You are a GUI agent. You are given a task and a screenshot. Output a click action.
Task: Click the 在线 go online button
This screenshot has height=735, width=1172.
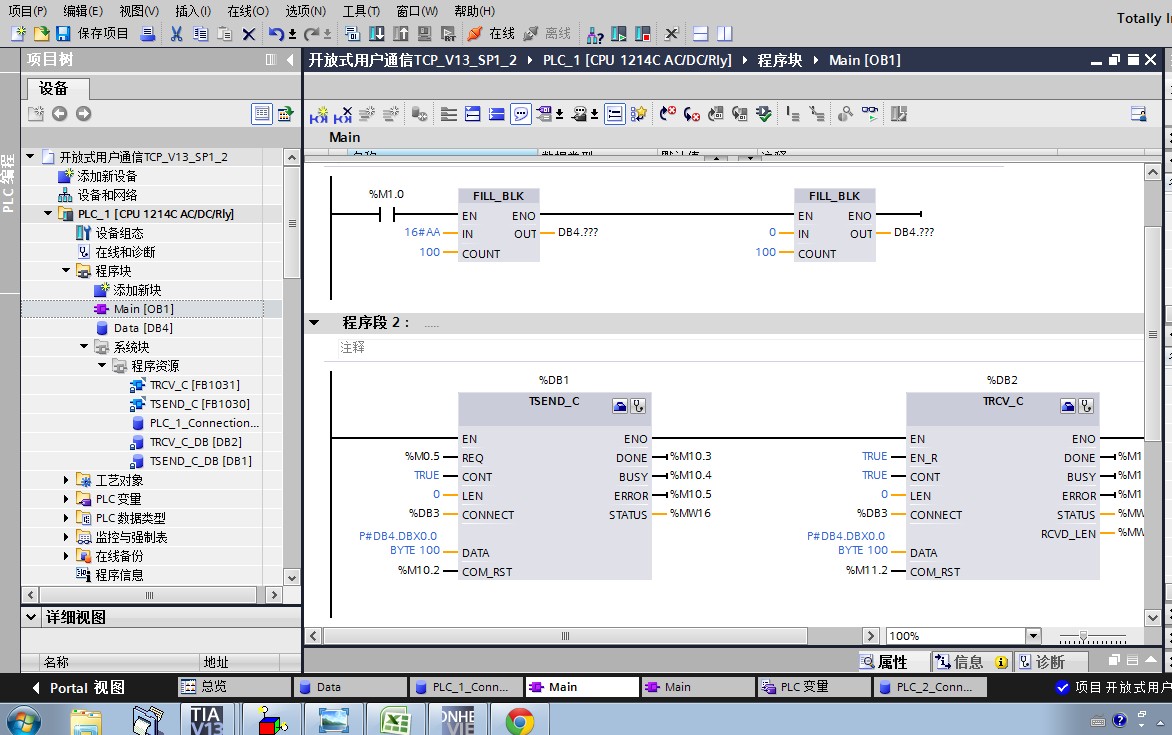[492, 34]
